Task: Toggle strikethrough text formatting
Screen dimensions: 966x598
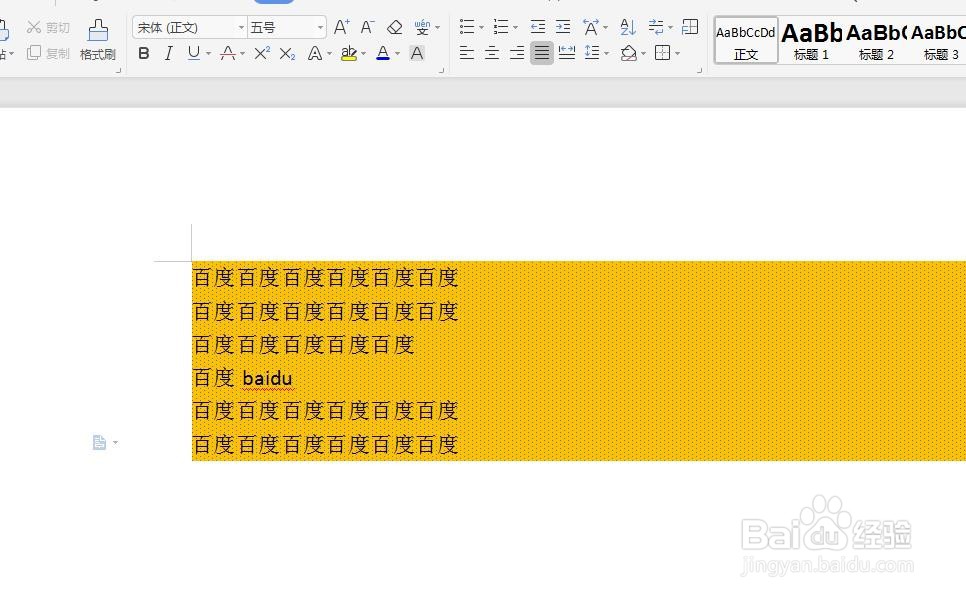Action: (228, 54)
